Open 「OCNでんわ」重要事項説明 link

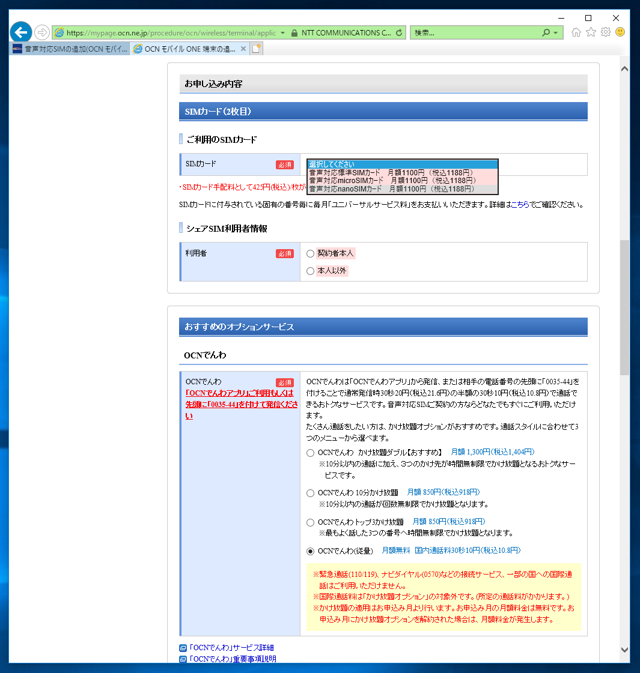click(x=233, y=658)
